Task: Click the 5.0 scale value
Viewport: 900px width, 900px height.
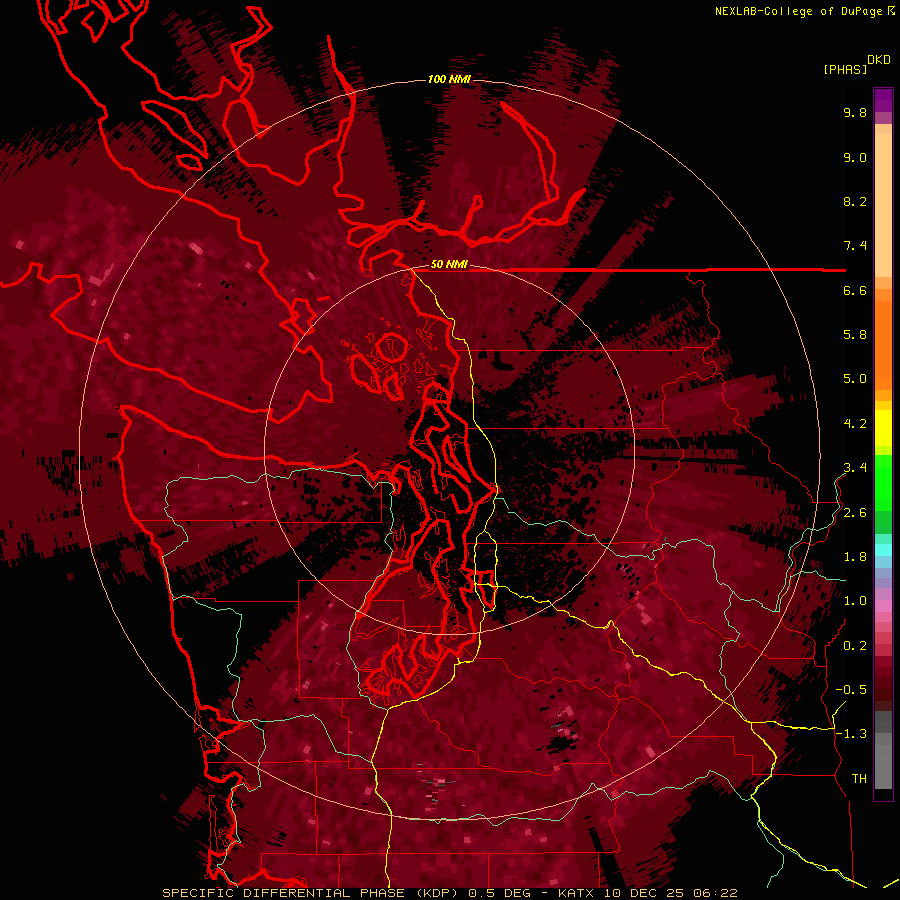Action: coord(855,379)
